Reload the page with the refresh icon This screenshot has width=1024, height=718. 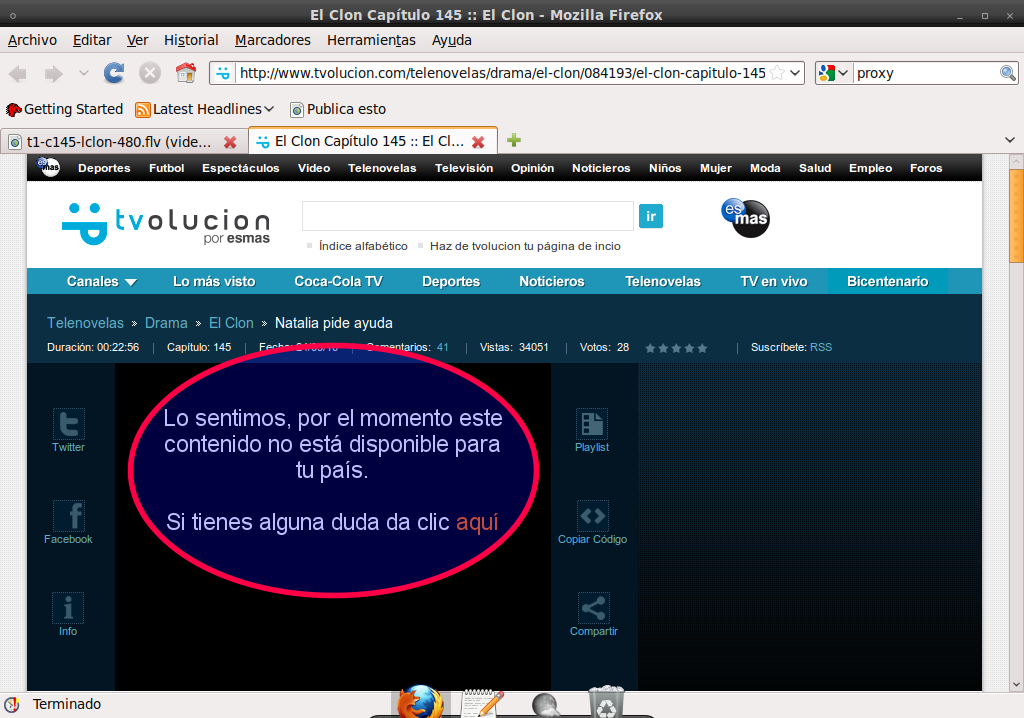coord(114,73)
